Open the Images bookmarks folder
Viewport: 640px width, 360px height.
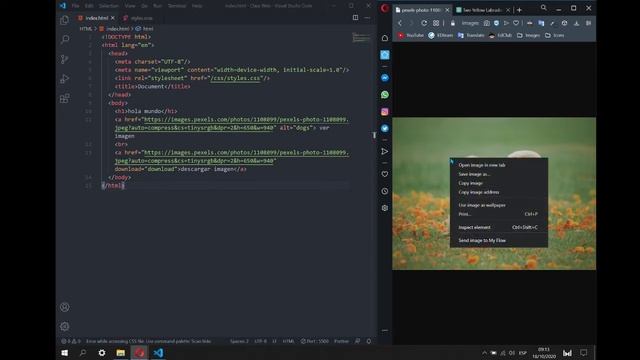coord(528,36)
